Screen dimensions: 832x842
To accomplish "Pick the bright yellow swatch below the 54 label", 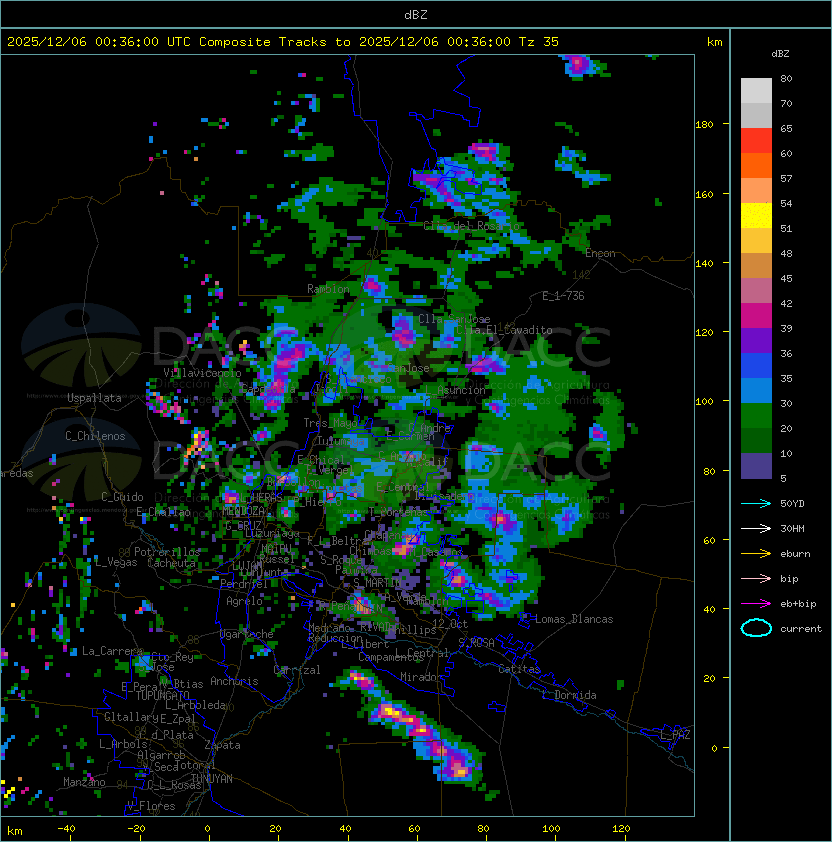I will pos(756,216).
